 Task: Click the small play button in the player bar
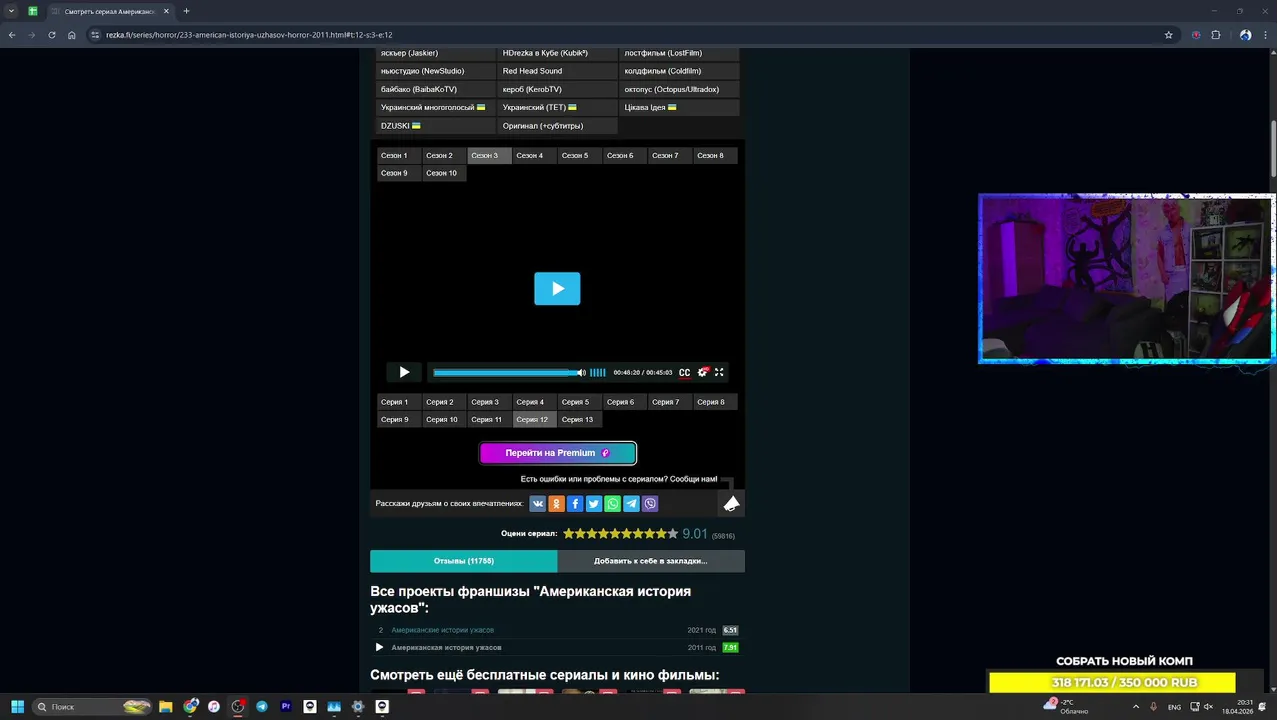pos(404,372)
